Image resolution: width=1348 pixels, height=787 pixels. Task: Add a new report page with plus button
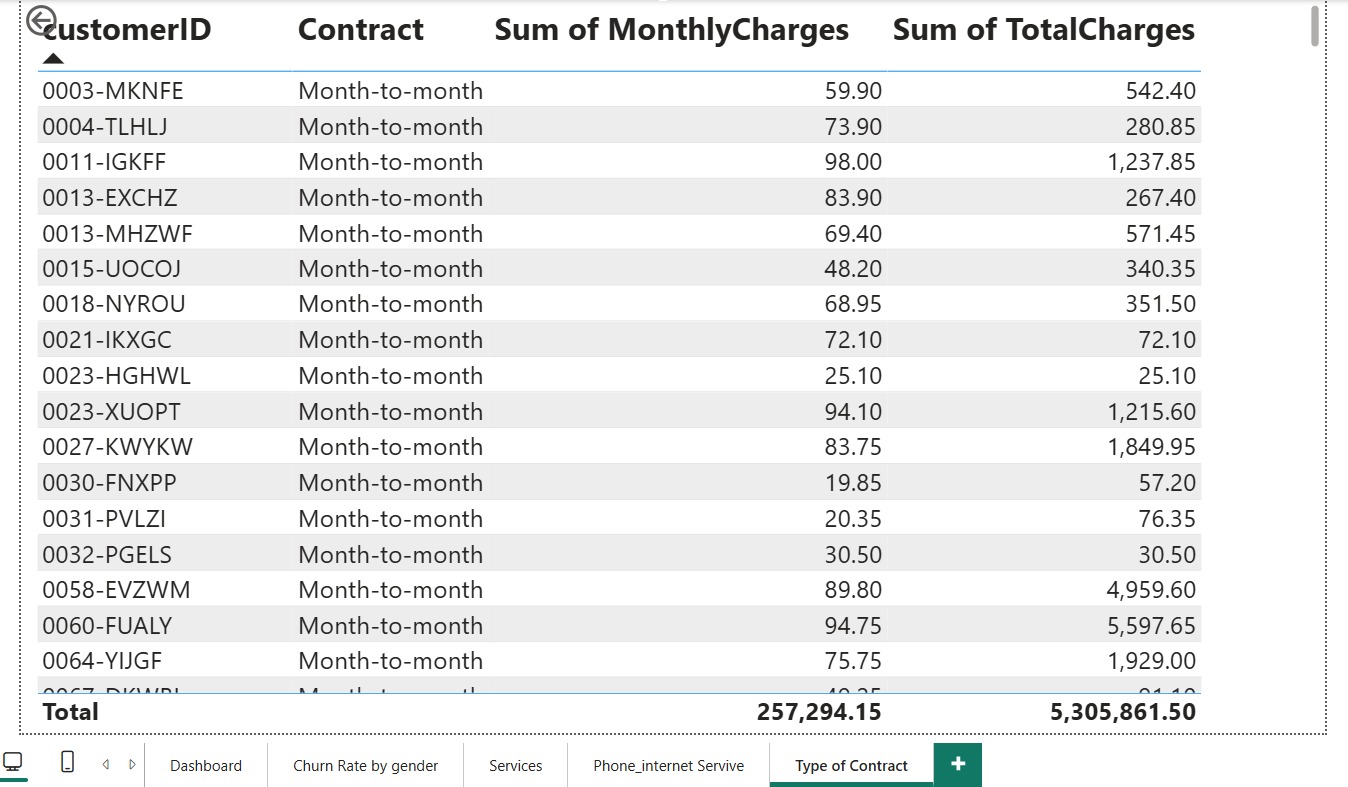[956, 765]
